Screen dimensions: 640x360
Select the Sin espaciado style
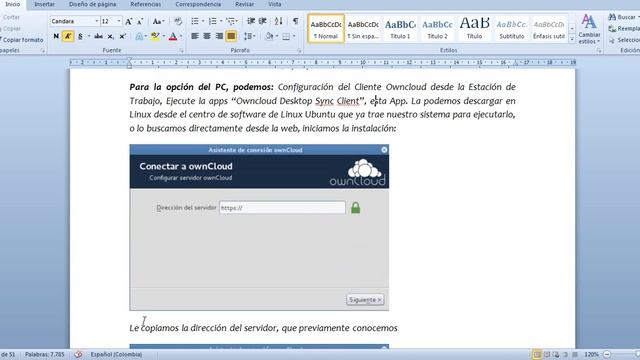(363, 29)
